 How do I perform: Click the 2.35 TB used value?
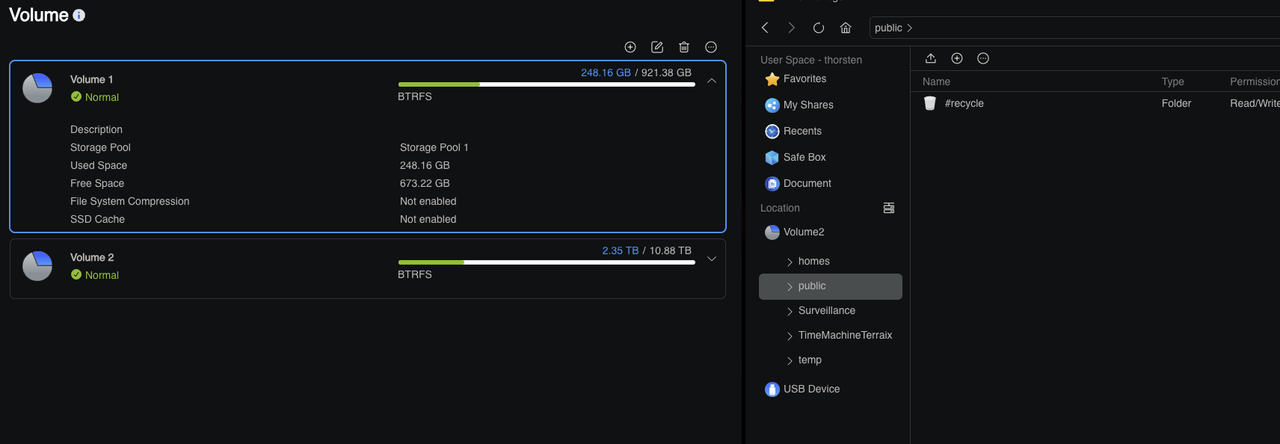620,251
